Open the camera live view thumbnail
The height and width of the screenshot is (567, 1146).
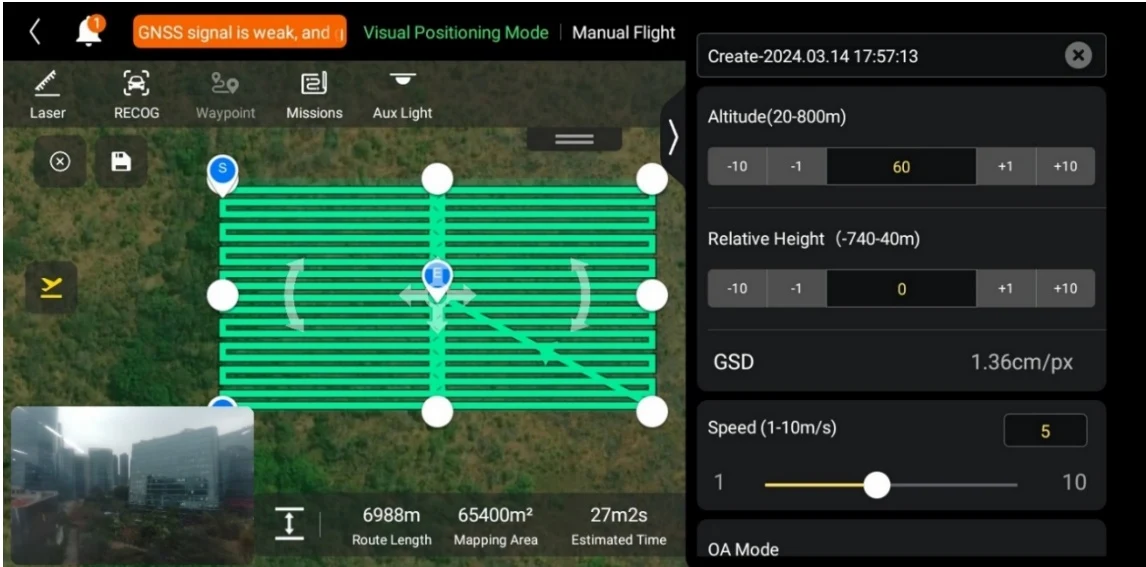(x=132, y=485)
